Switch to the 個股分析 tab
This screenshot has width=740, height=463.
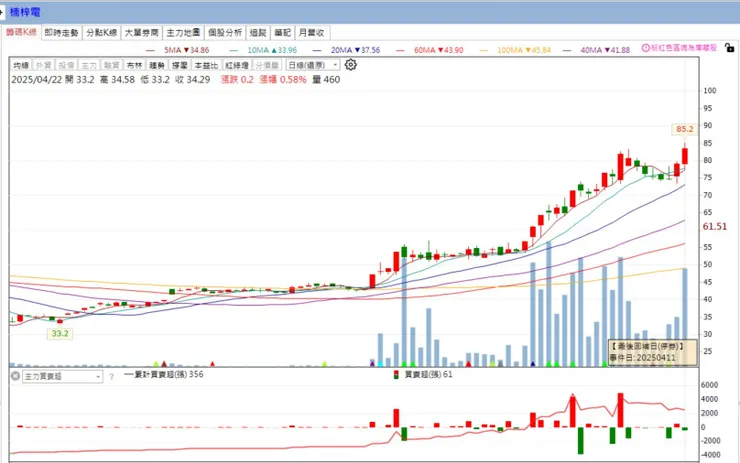click(x=225, y=33)
